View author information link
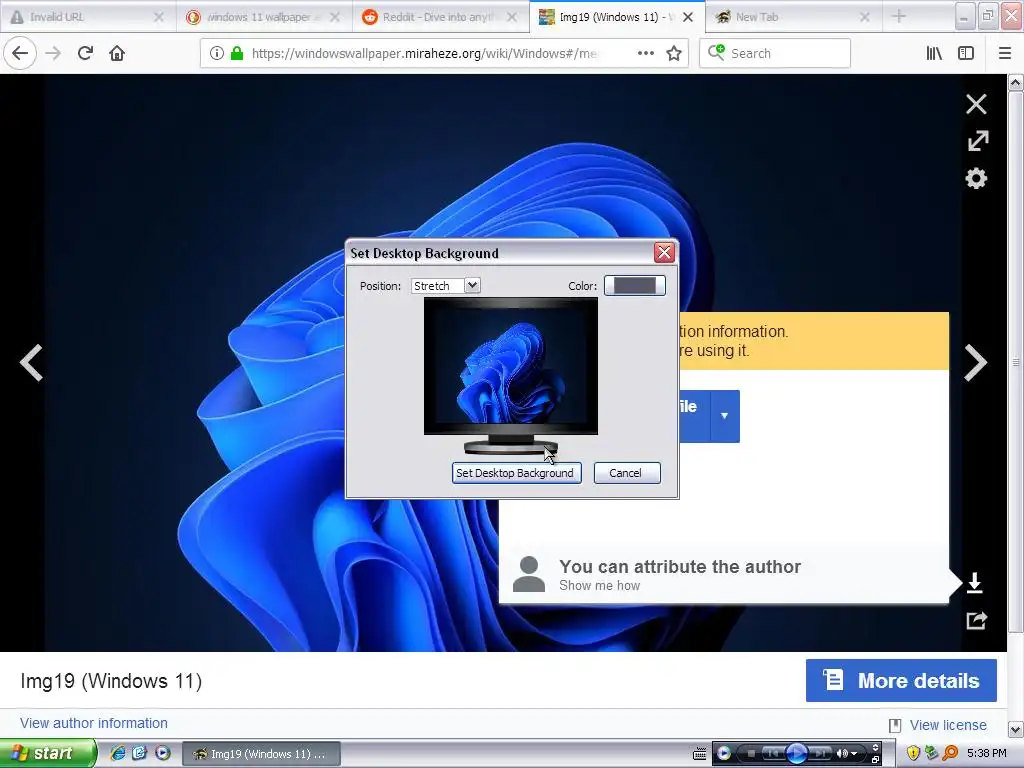Screen dimensions: 1024x768 tap(93, 723)
